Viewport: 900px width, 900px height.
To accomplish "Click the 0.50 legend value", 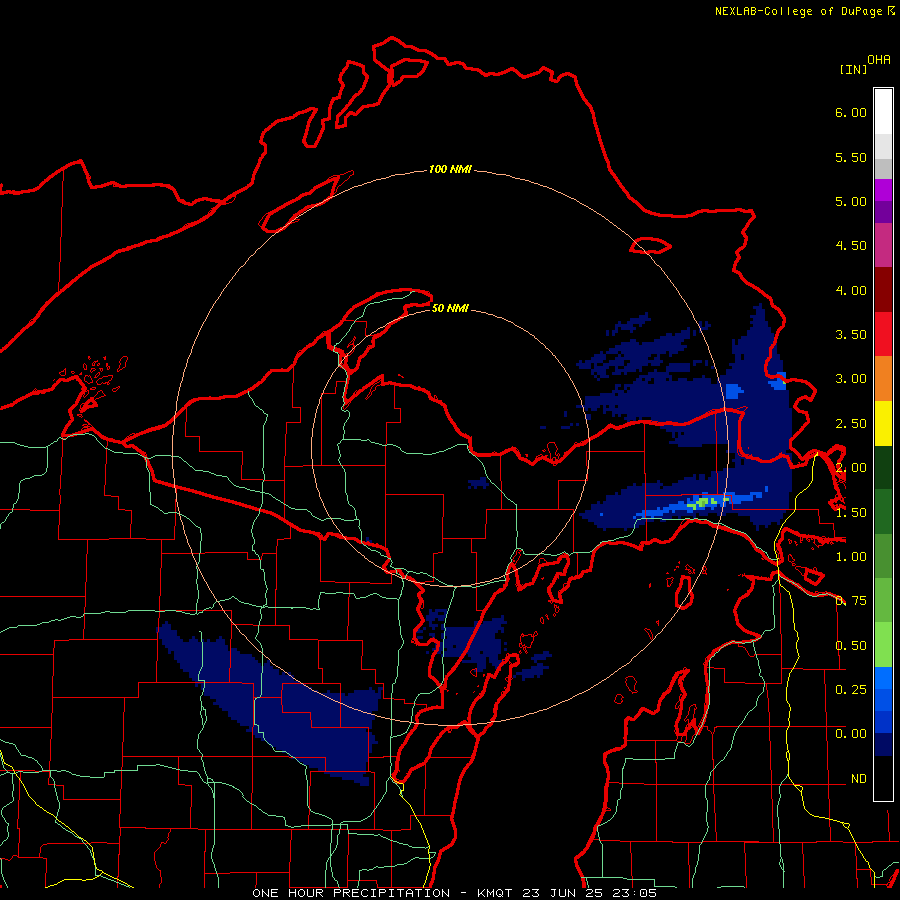I will tap(851, 646).
